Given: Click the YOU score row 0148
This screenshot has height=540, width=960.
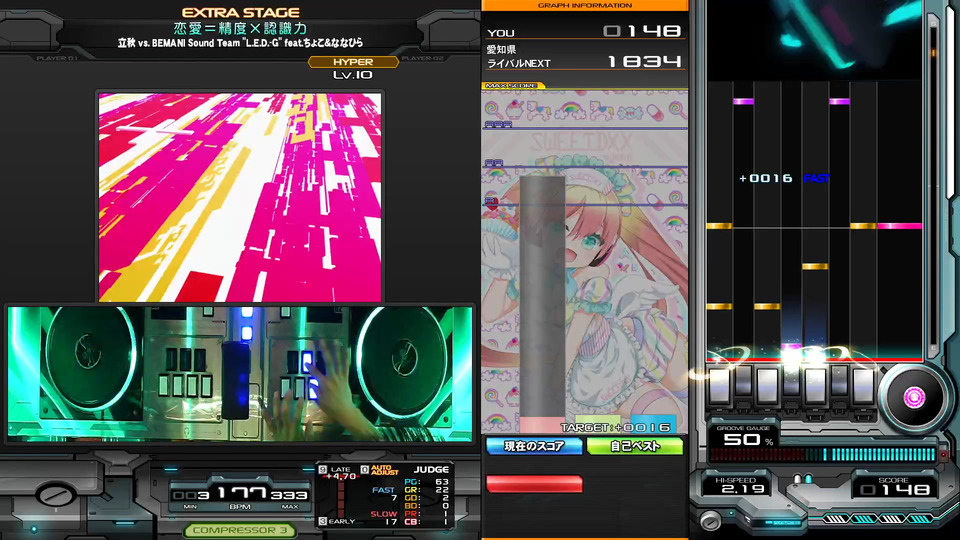Looking at the screenshot, I should [x=584, y=31].
